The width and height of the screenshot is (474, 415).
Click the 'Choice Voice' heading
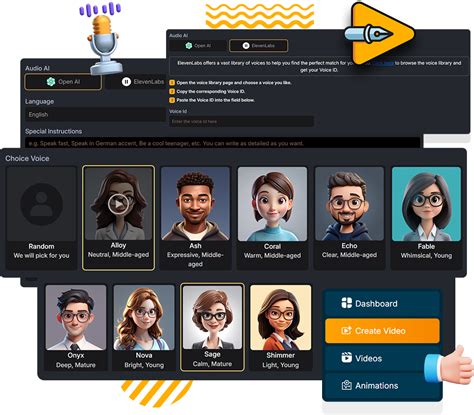point(27,159)
